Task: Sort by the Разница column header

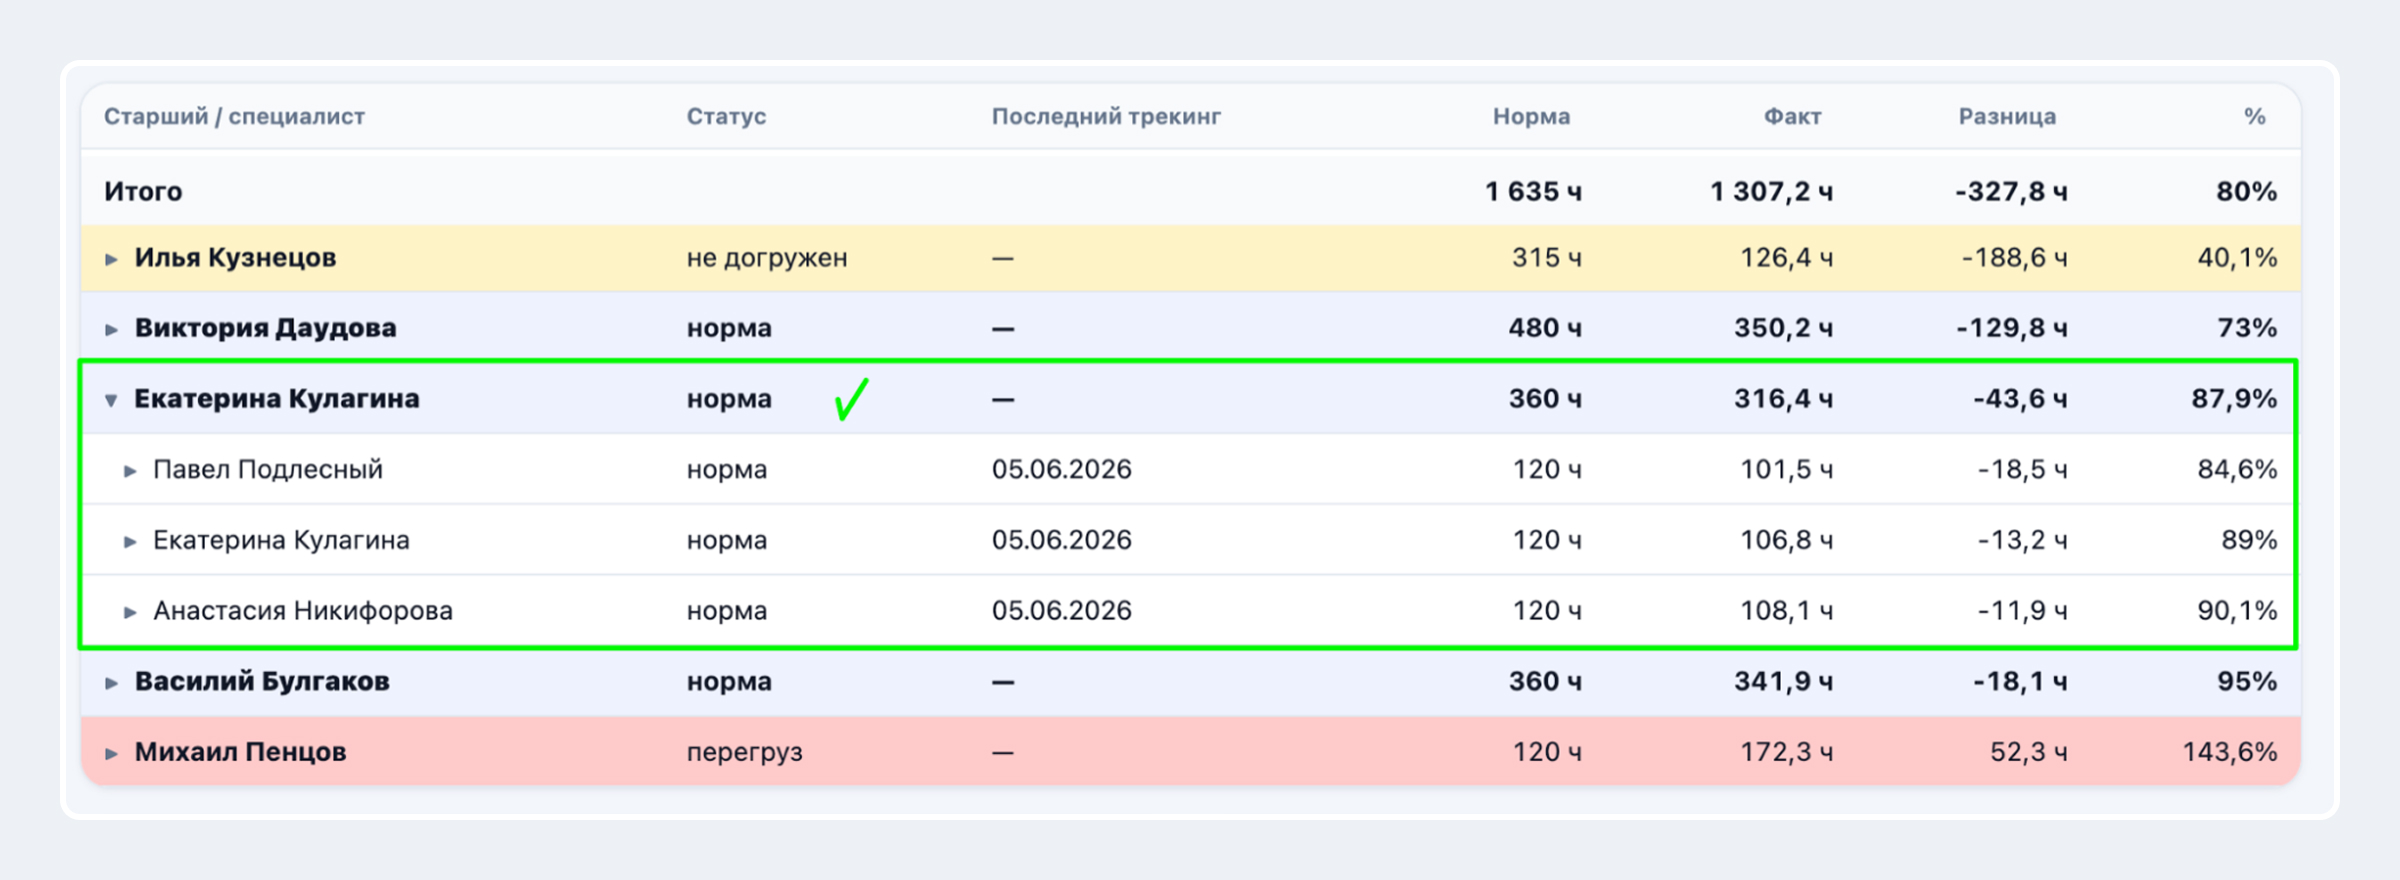Action: [x=2007, y=116]
